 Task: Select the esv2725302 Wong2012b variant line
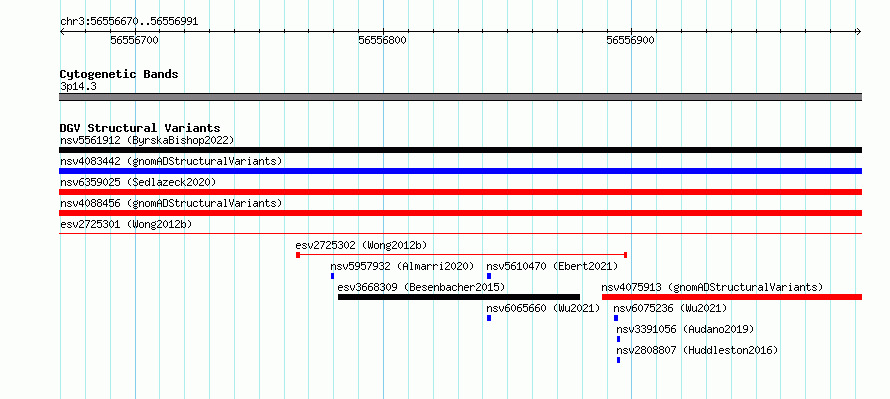(x=461, y=255)
